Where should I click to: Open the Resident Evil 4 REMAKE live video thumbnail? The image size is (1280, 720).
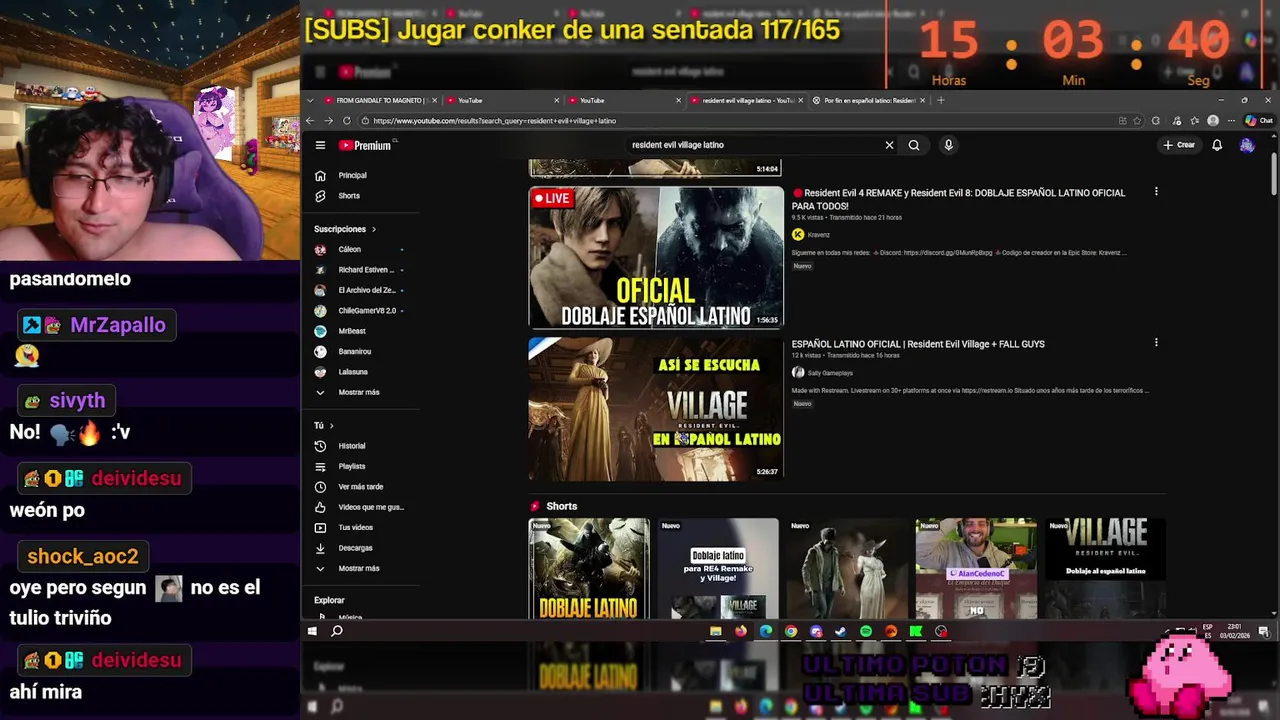(x=656, y=258)
